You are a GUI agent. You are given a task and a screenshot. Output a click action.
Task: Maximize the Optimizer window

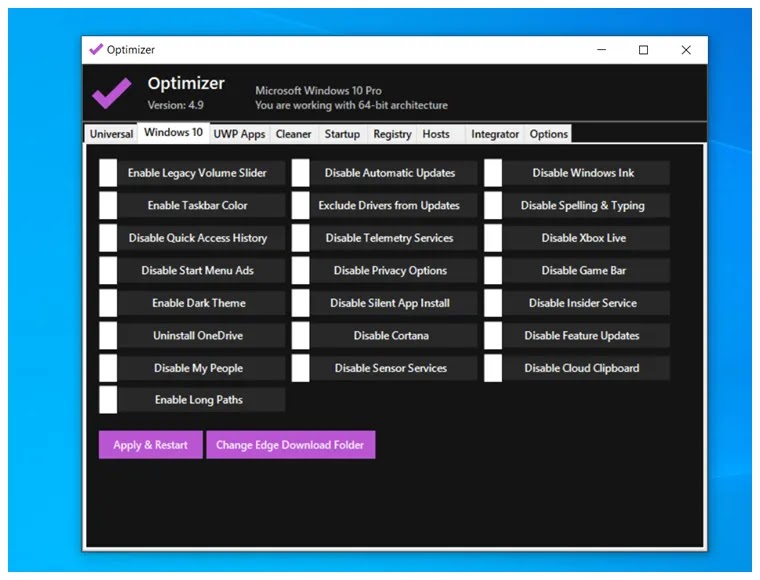643,50
